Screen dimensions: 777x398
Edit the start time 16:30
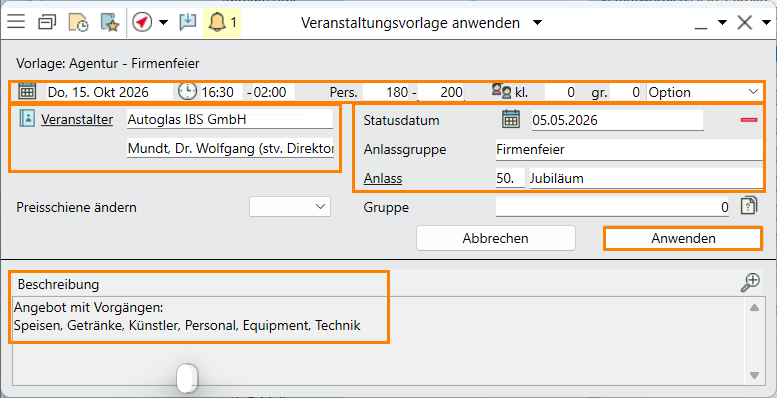[222, 92]
